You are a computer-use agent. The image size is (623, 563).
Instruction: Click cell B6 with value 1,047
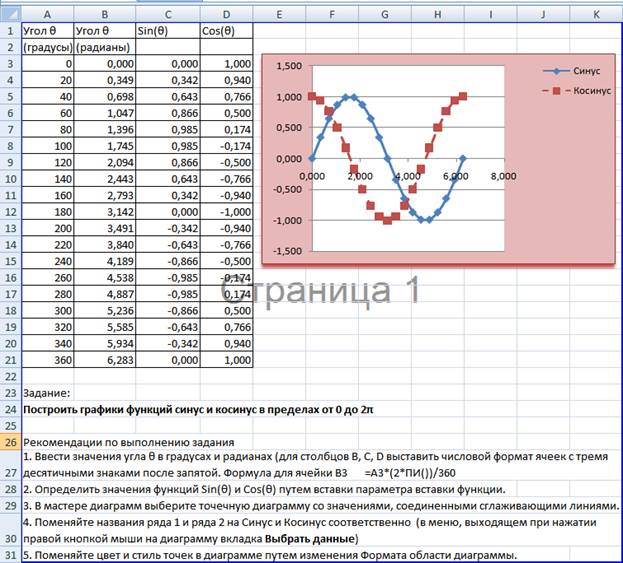[x=105, y=113]
